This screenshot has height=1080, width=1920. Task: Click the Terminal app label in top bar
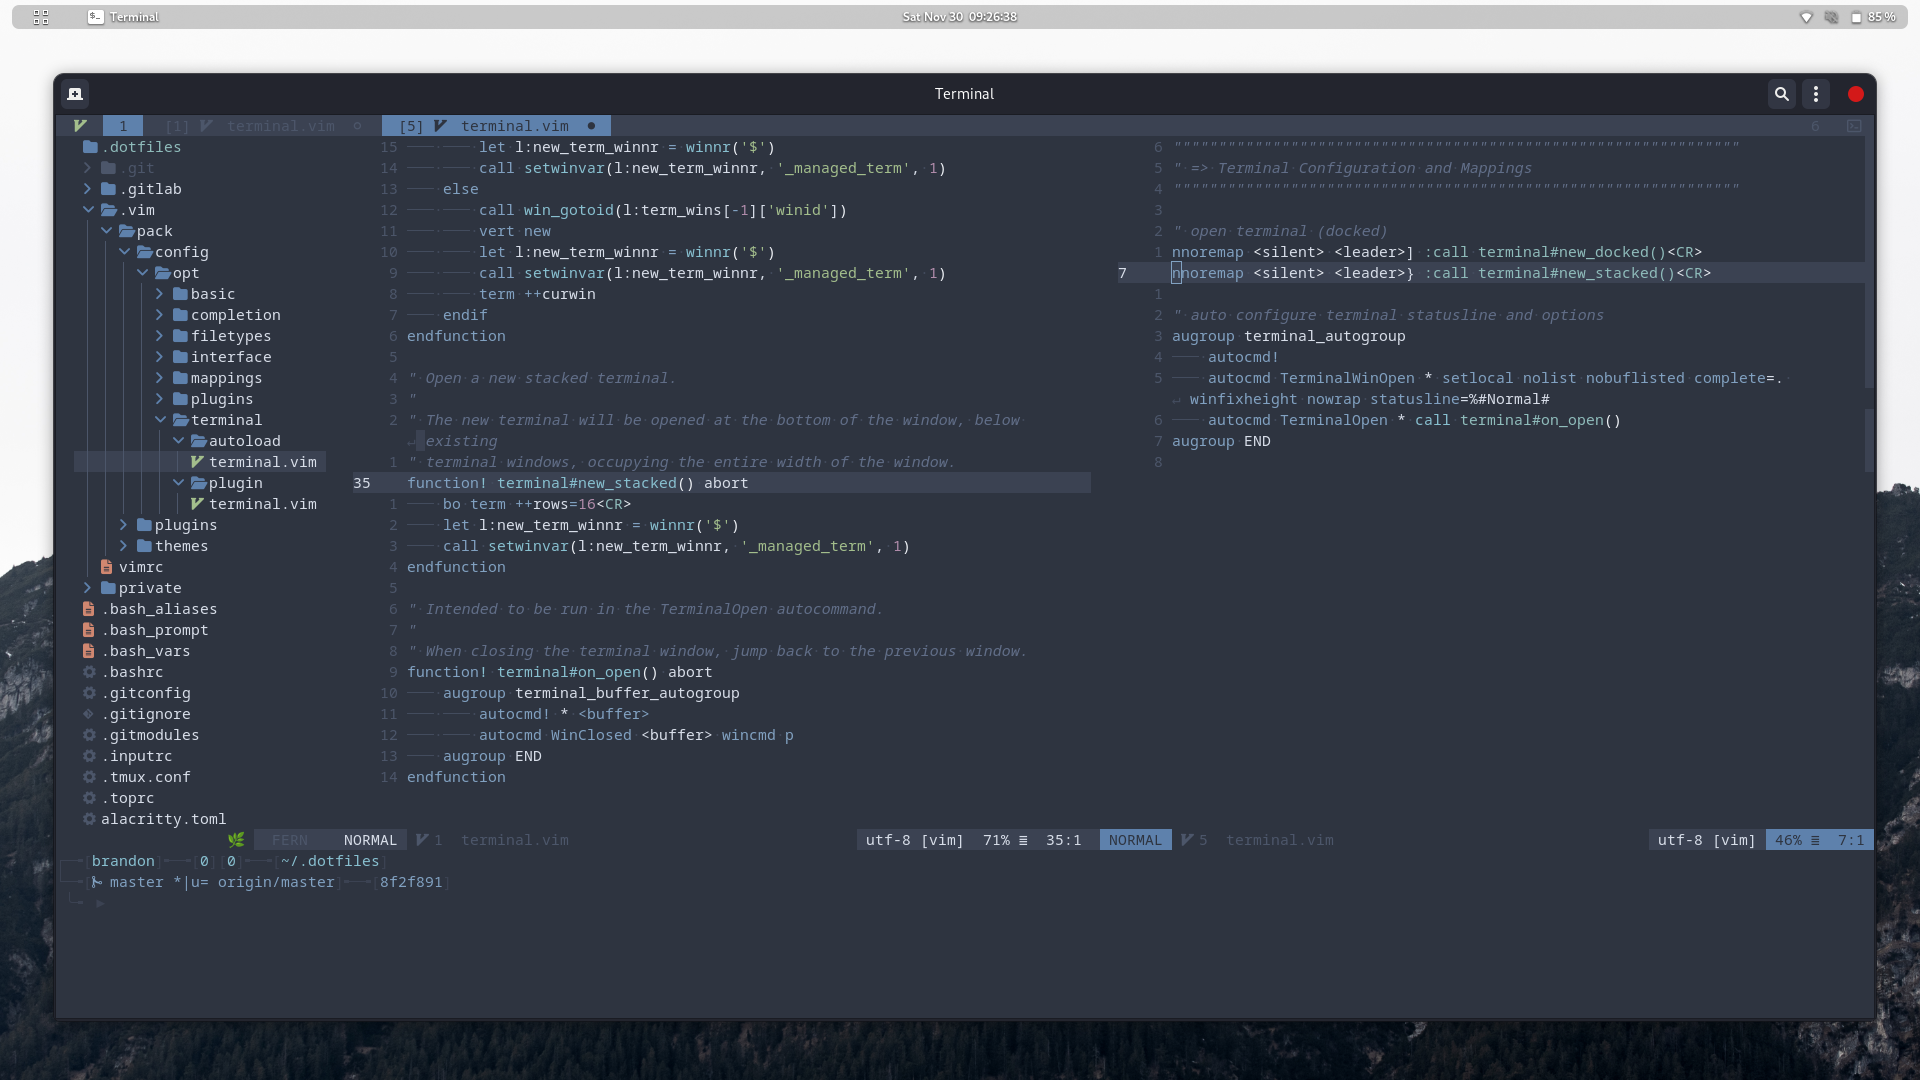click(134, 17)
